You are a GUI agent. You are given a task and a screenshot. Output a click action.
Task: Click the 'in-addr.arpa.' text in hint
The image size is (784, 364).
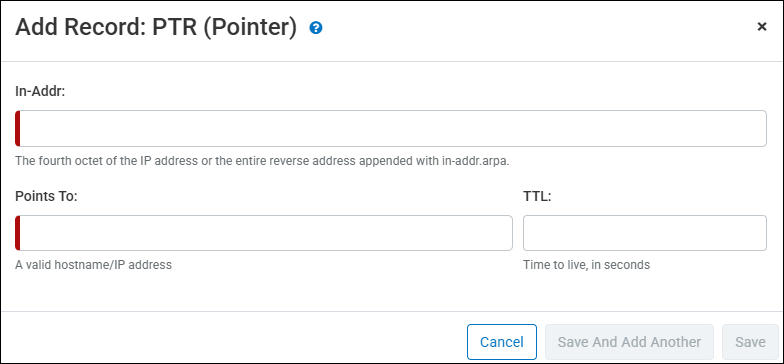(476, 162)
